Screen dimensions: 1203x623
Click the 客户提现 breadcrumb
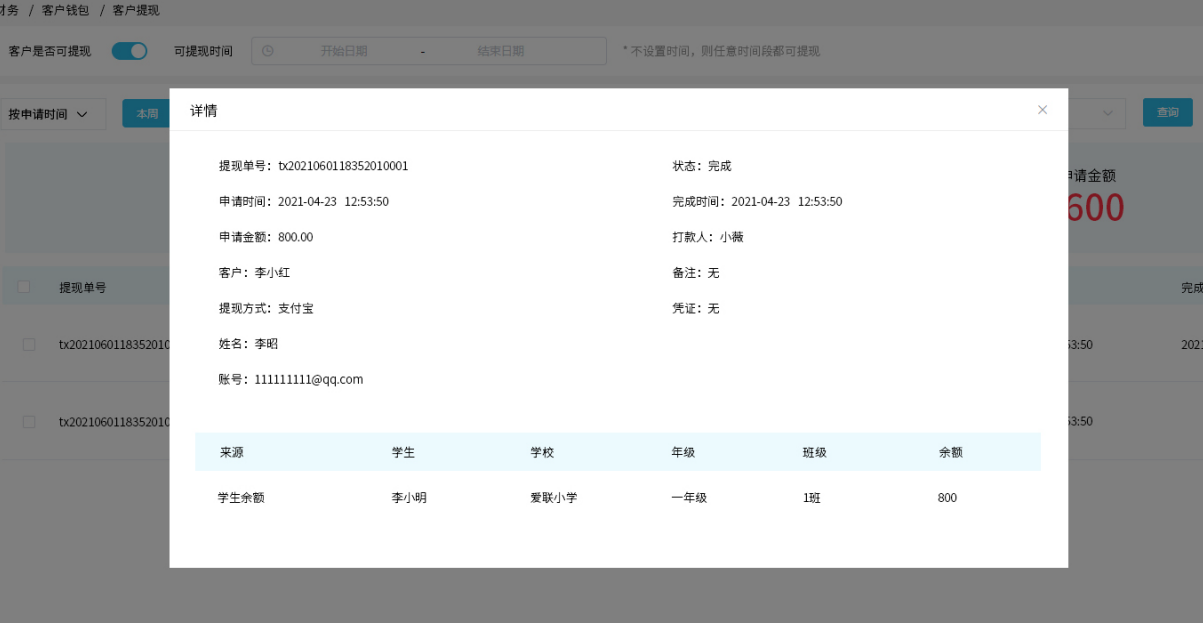[136, 10]
